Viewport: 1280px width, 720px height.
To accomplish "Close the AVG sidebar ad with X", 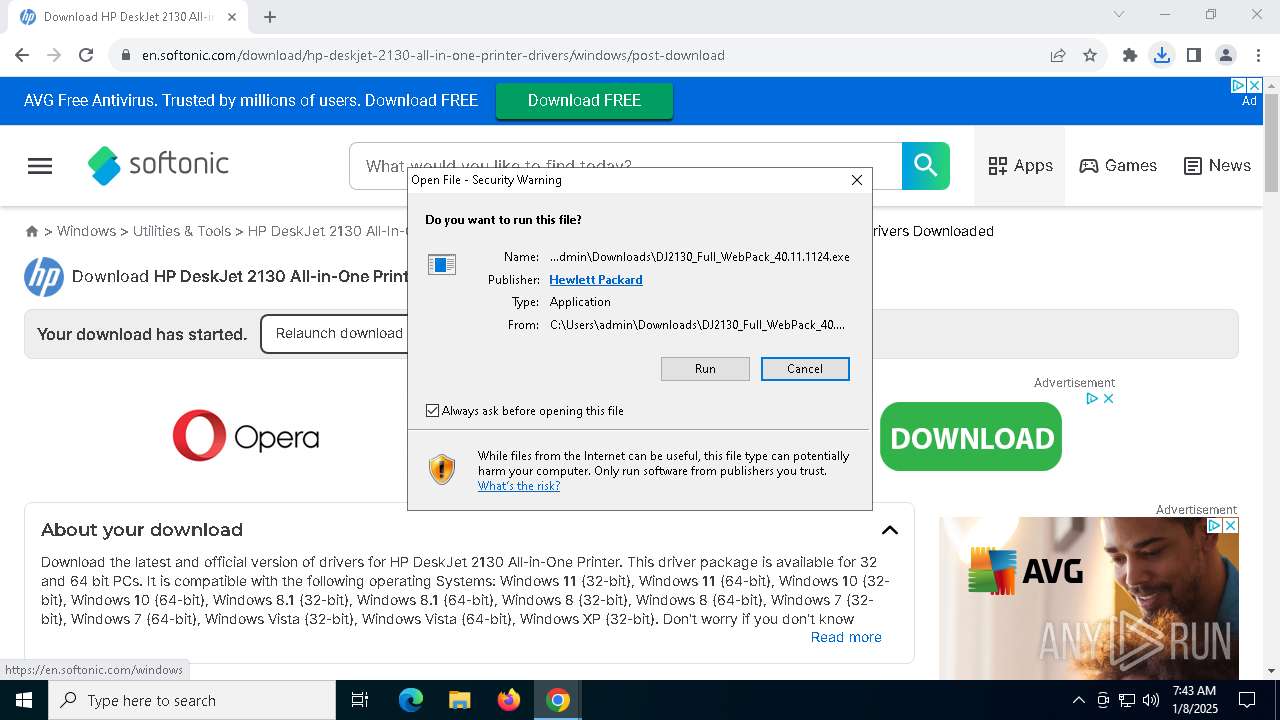I will coord(1231,525).
